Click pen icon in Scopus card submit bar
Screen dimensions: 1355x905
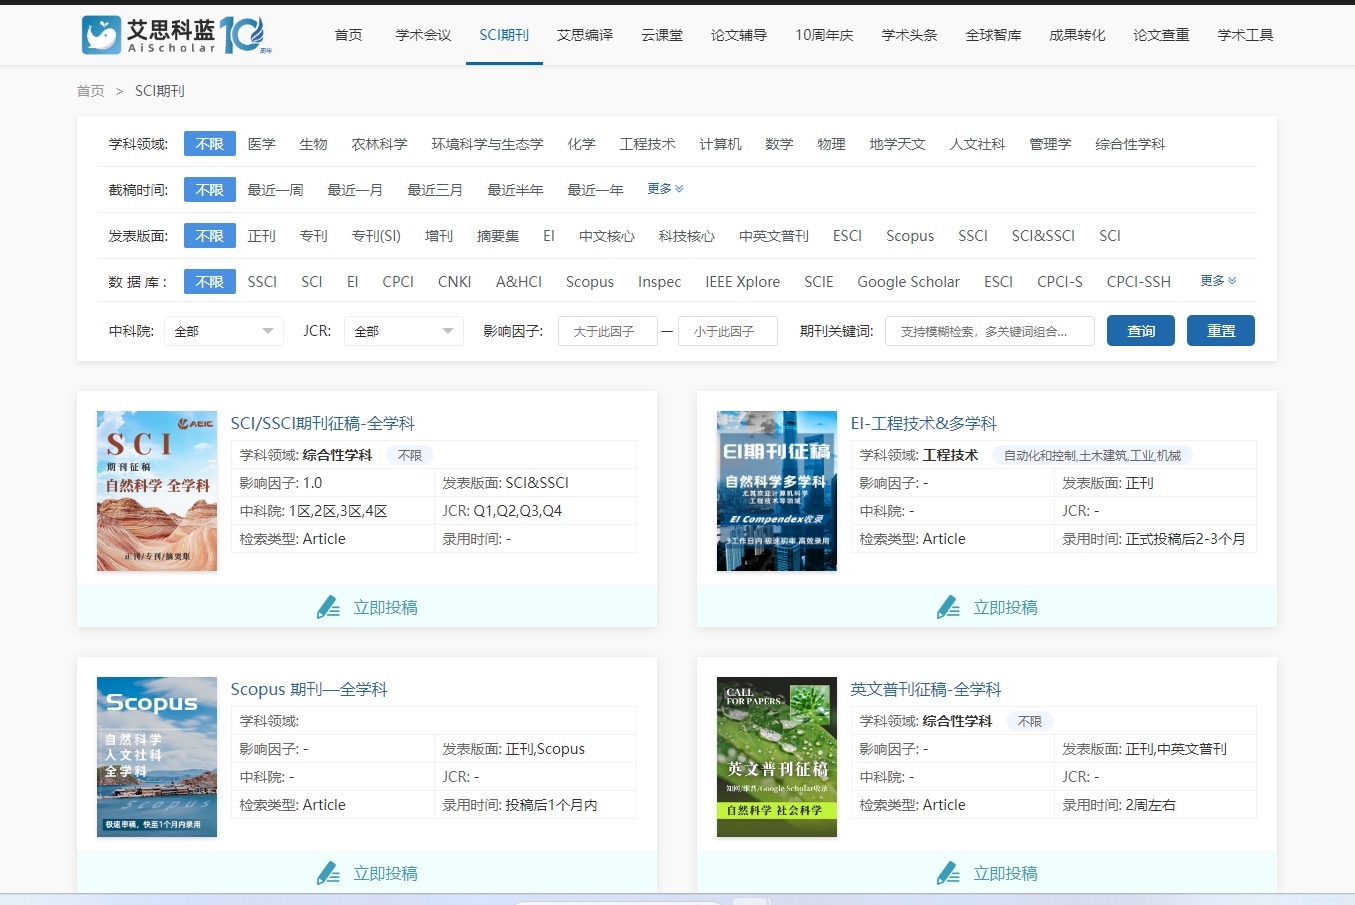point(328,873)
